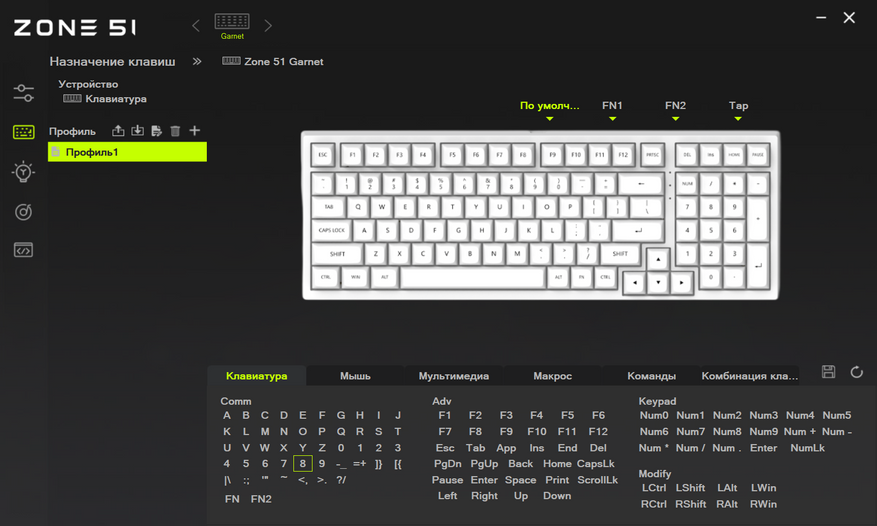Viewport: 877px width, 526px height.
Task: Select Профиль1 in the profile list
Action: click(x=128, y=152)
